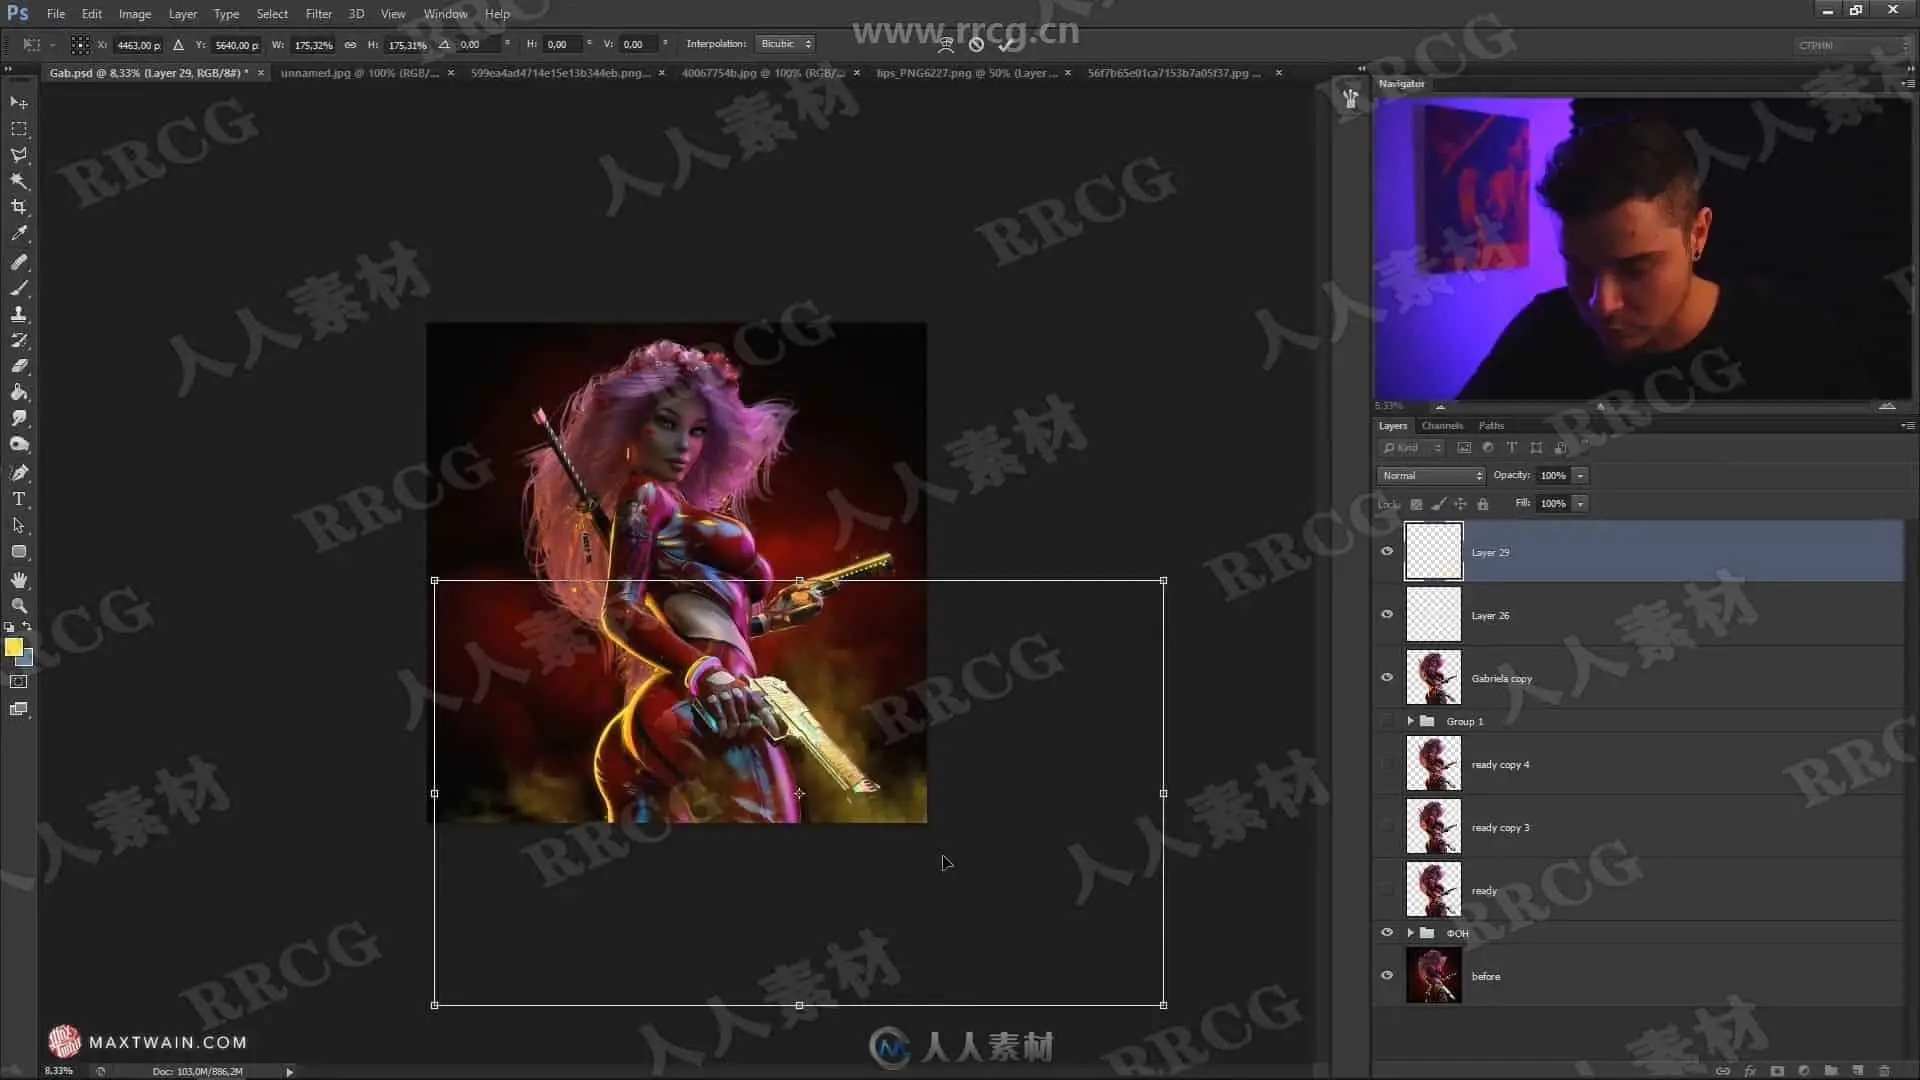The width and height of the screenshot is (1920, 1080).
Task: Click the X position input field
Action: [138, 45]
